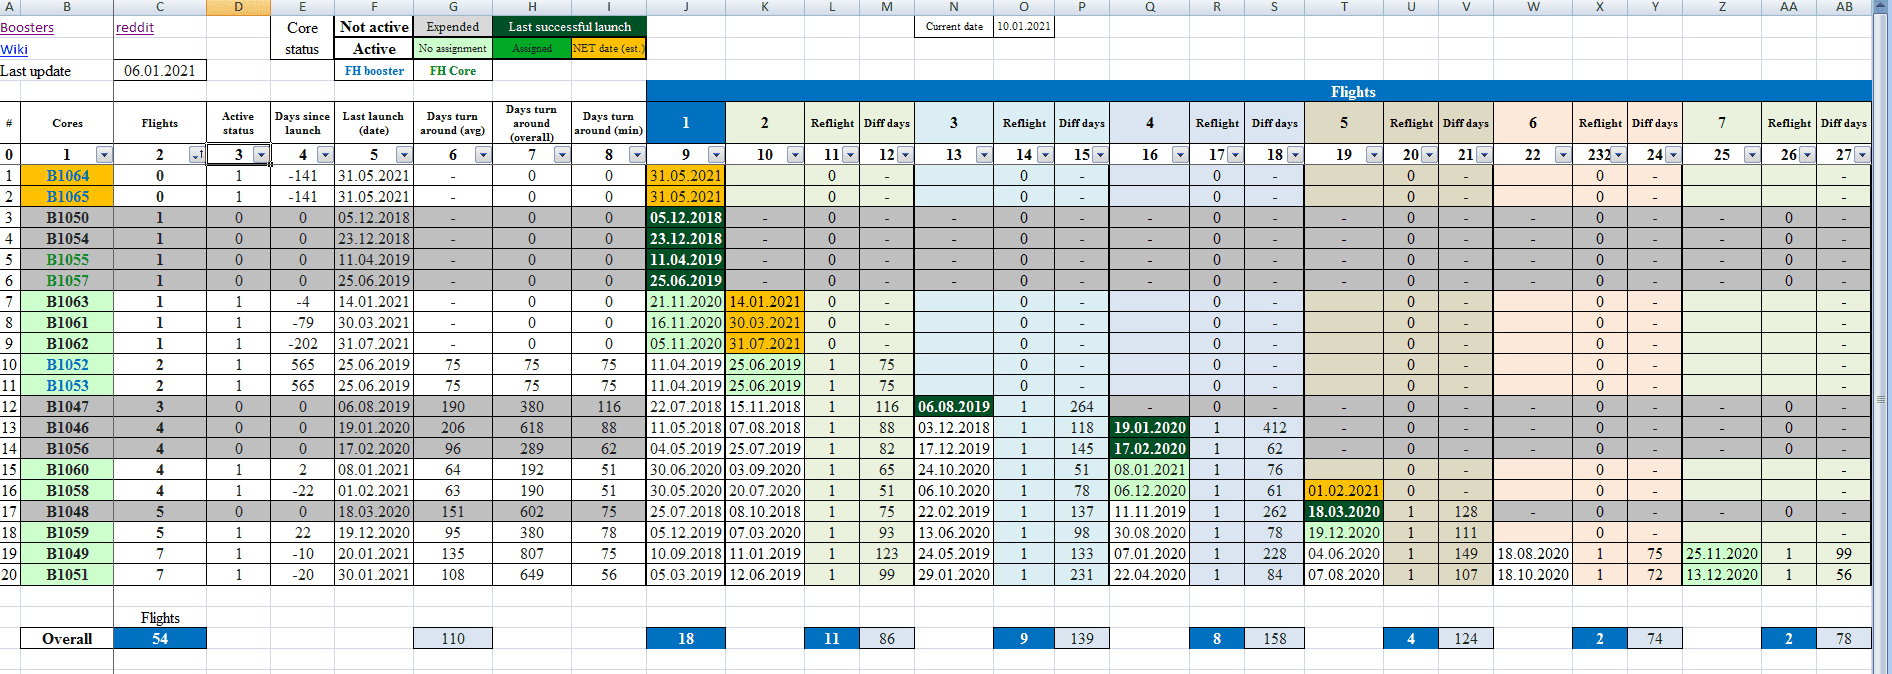
Task: Open the Wiki link
Action: (x=14, y=50)
